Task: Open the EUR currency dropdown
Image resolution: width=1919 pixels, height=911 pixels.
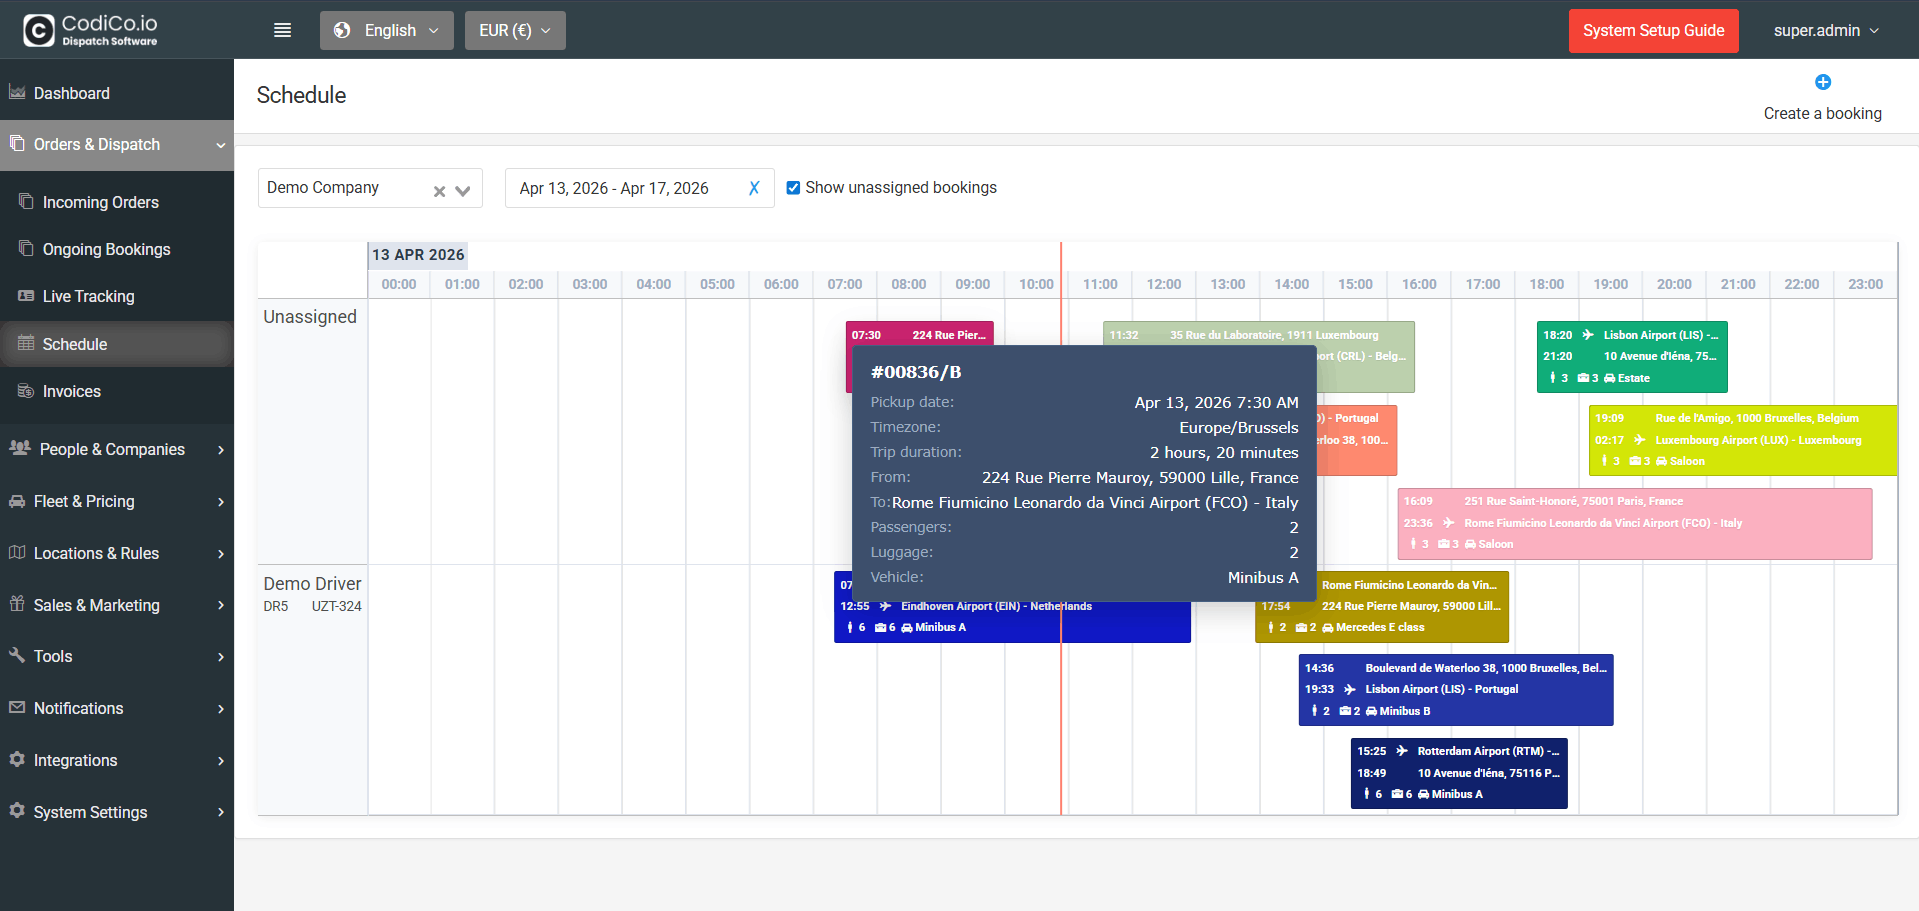Action: pos(515,30)
